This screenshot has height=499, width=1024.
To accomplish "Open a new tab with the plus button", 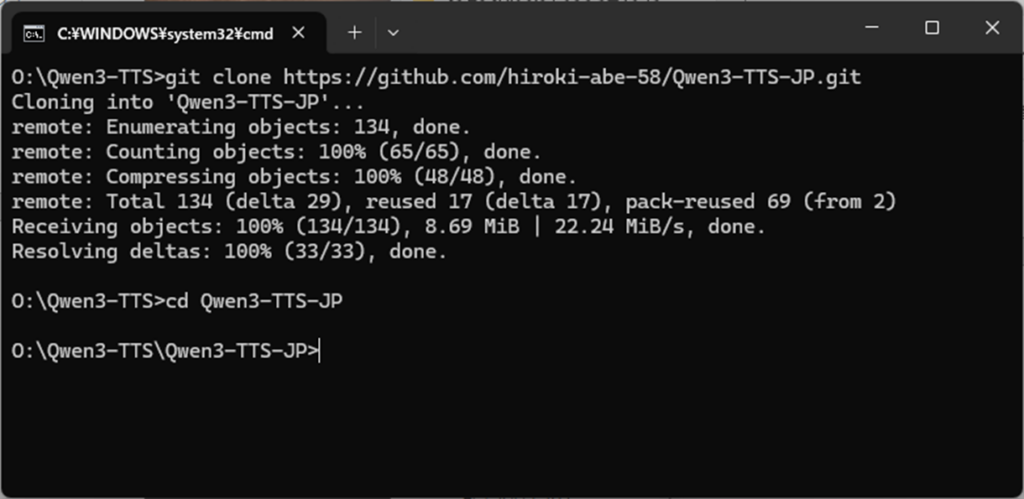I will [354, 32].
